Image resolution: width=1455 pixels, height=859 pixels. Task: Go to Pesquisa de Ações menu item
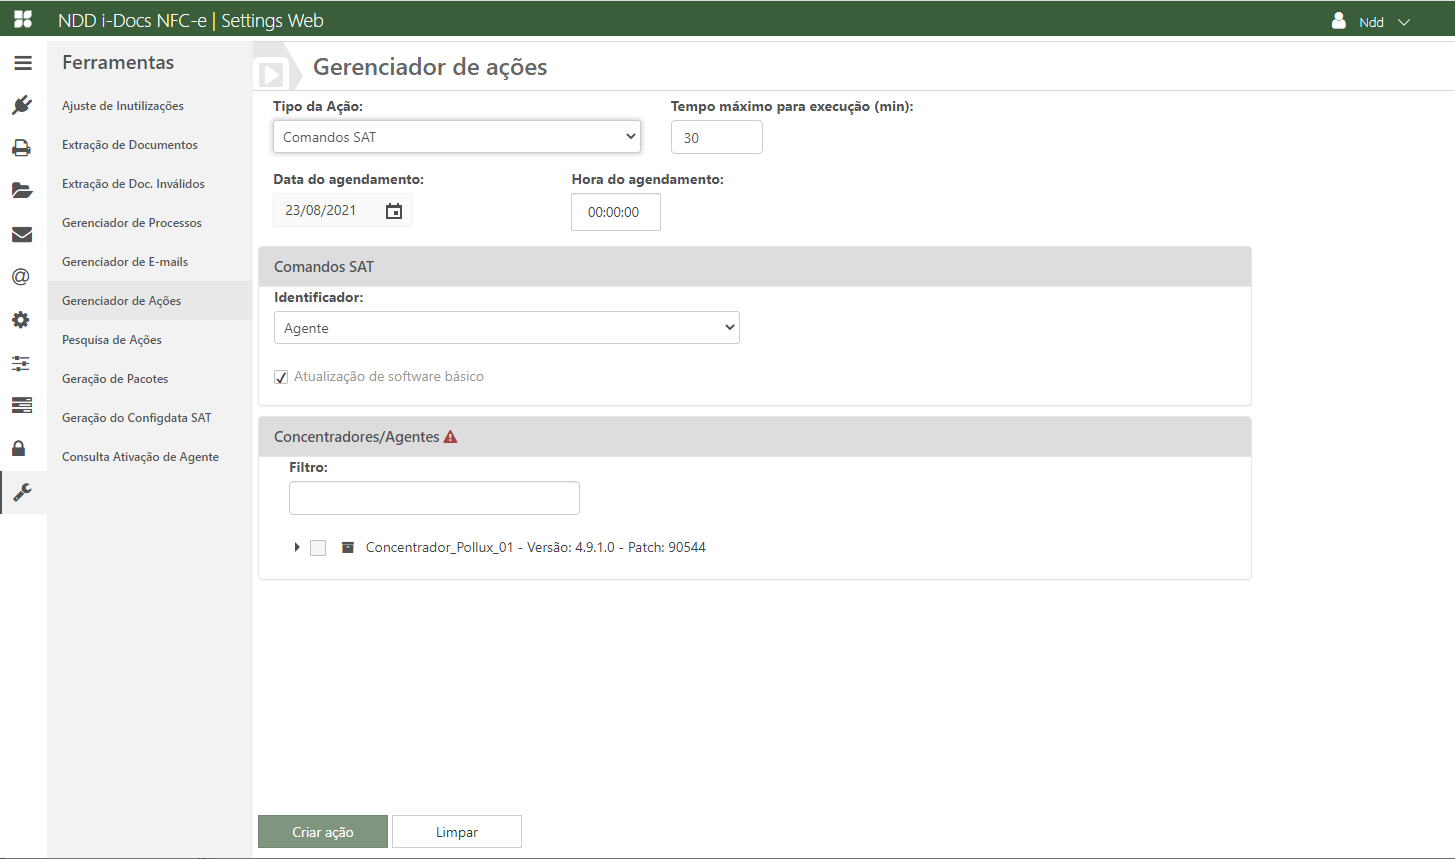112,340
